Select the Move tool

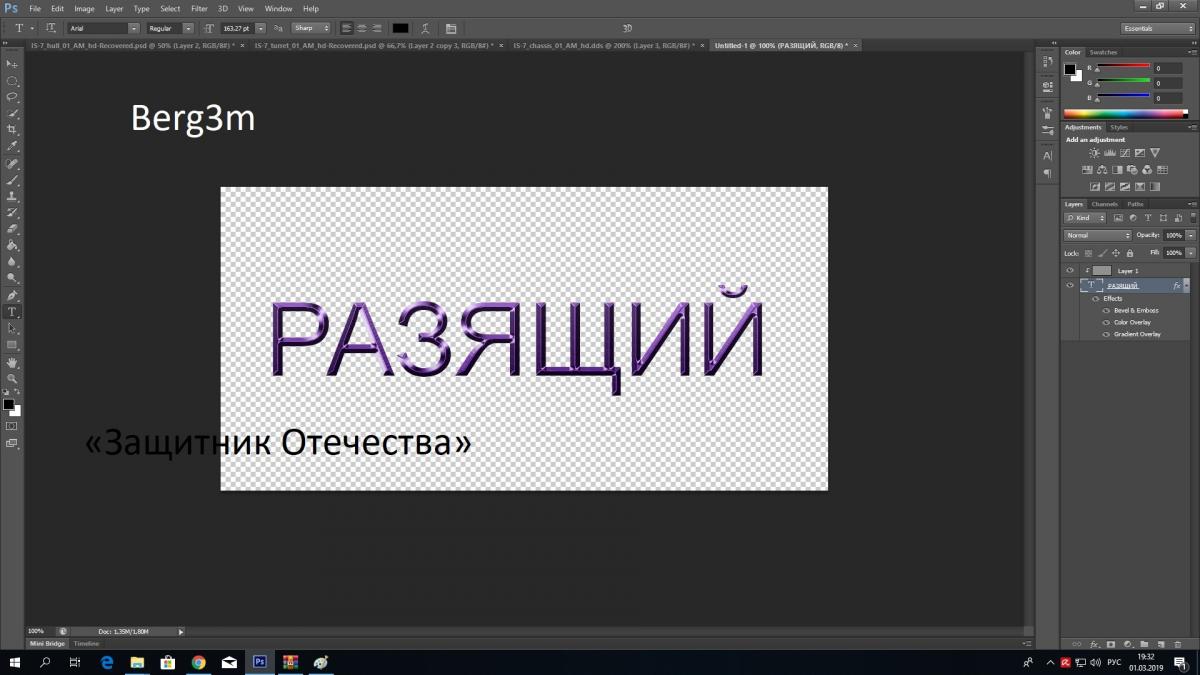coord(12,64)
